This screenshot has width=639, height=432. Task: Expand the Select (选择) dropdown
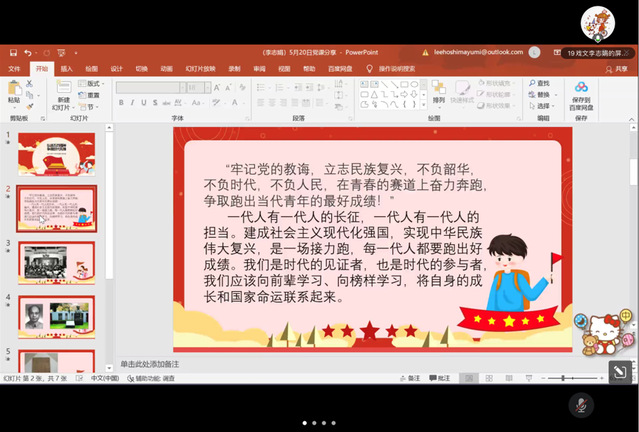point(541,106)
